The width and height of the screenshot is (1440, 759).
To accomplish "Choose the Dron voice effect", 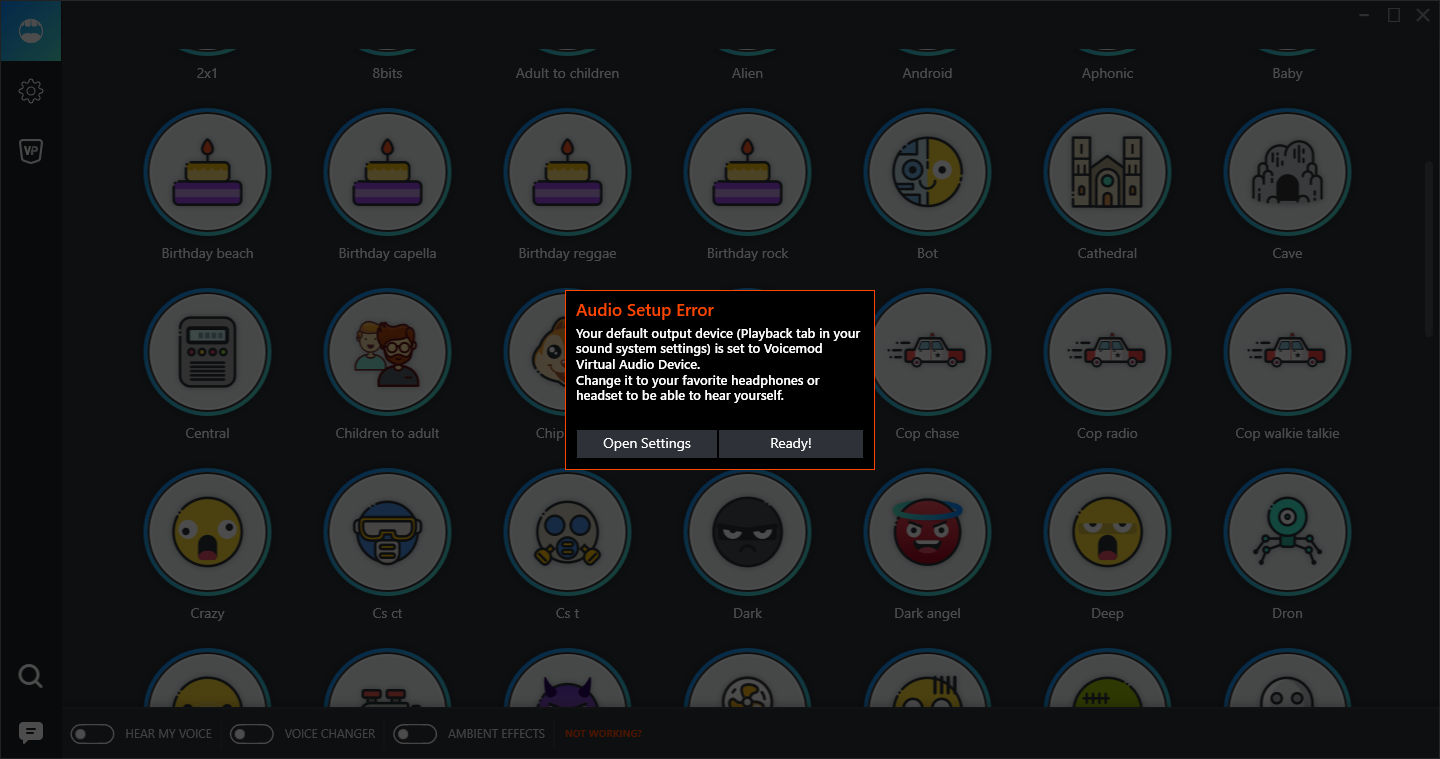I will pyautogui.click(x=1287, y=532).
